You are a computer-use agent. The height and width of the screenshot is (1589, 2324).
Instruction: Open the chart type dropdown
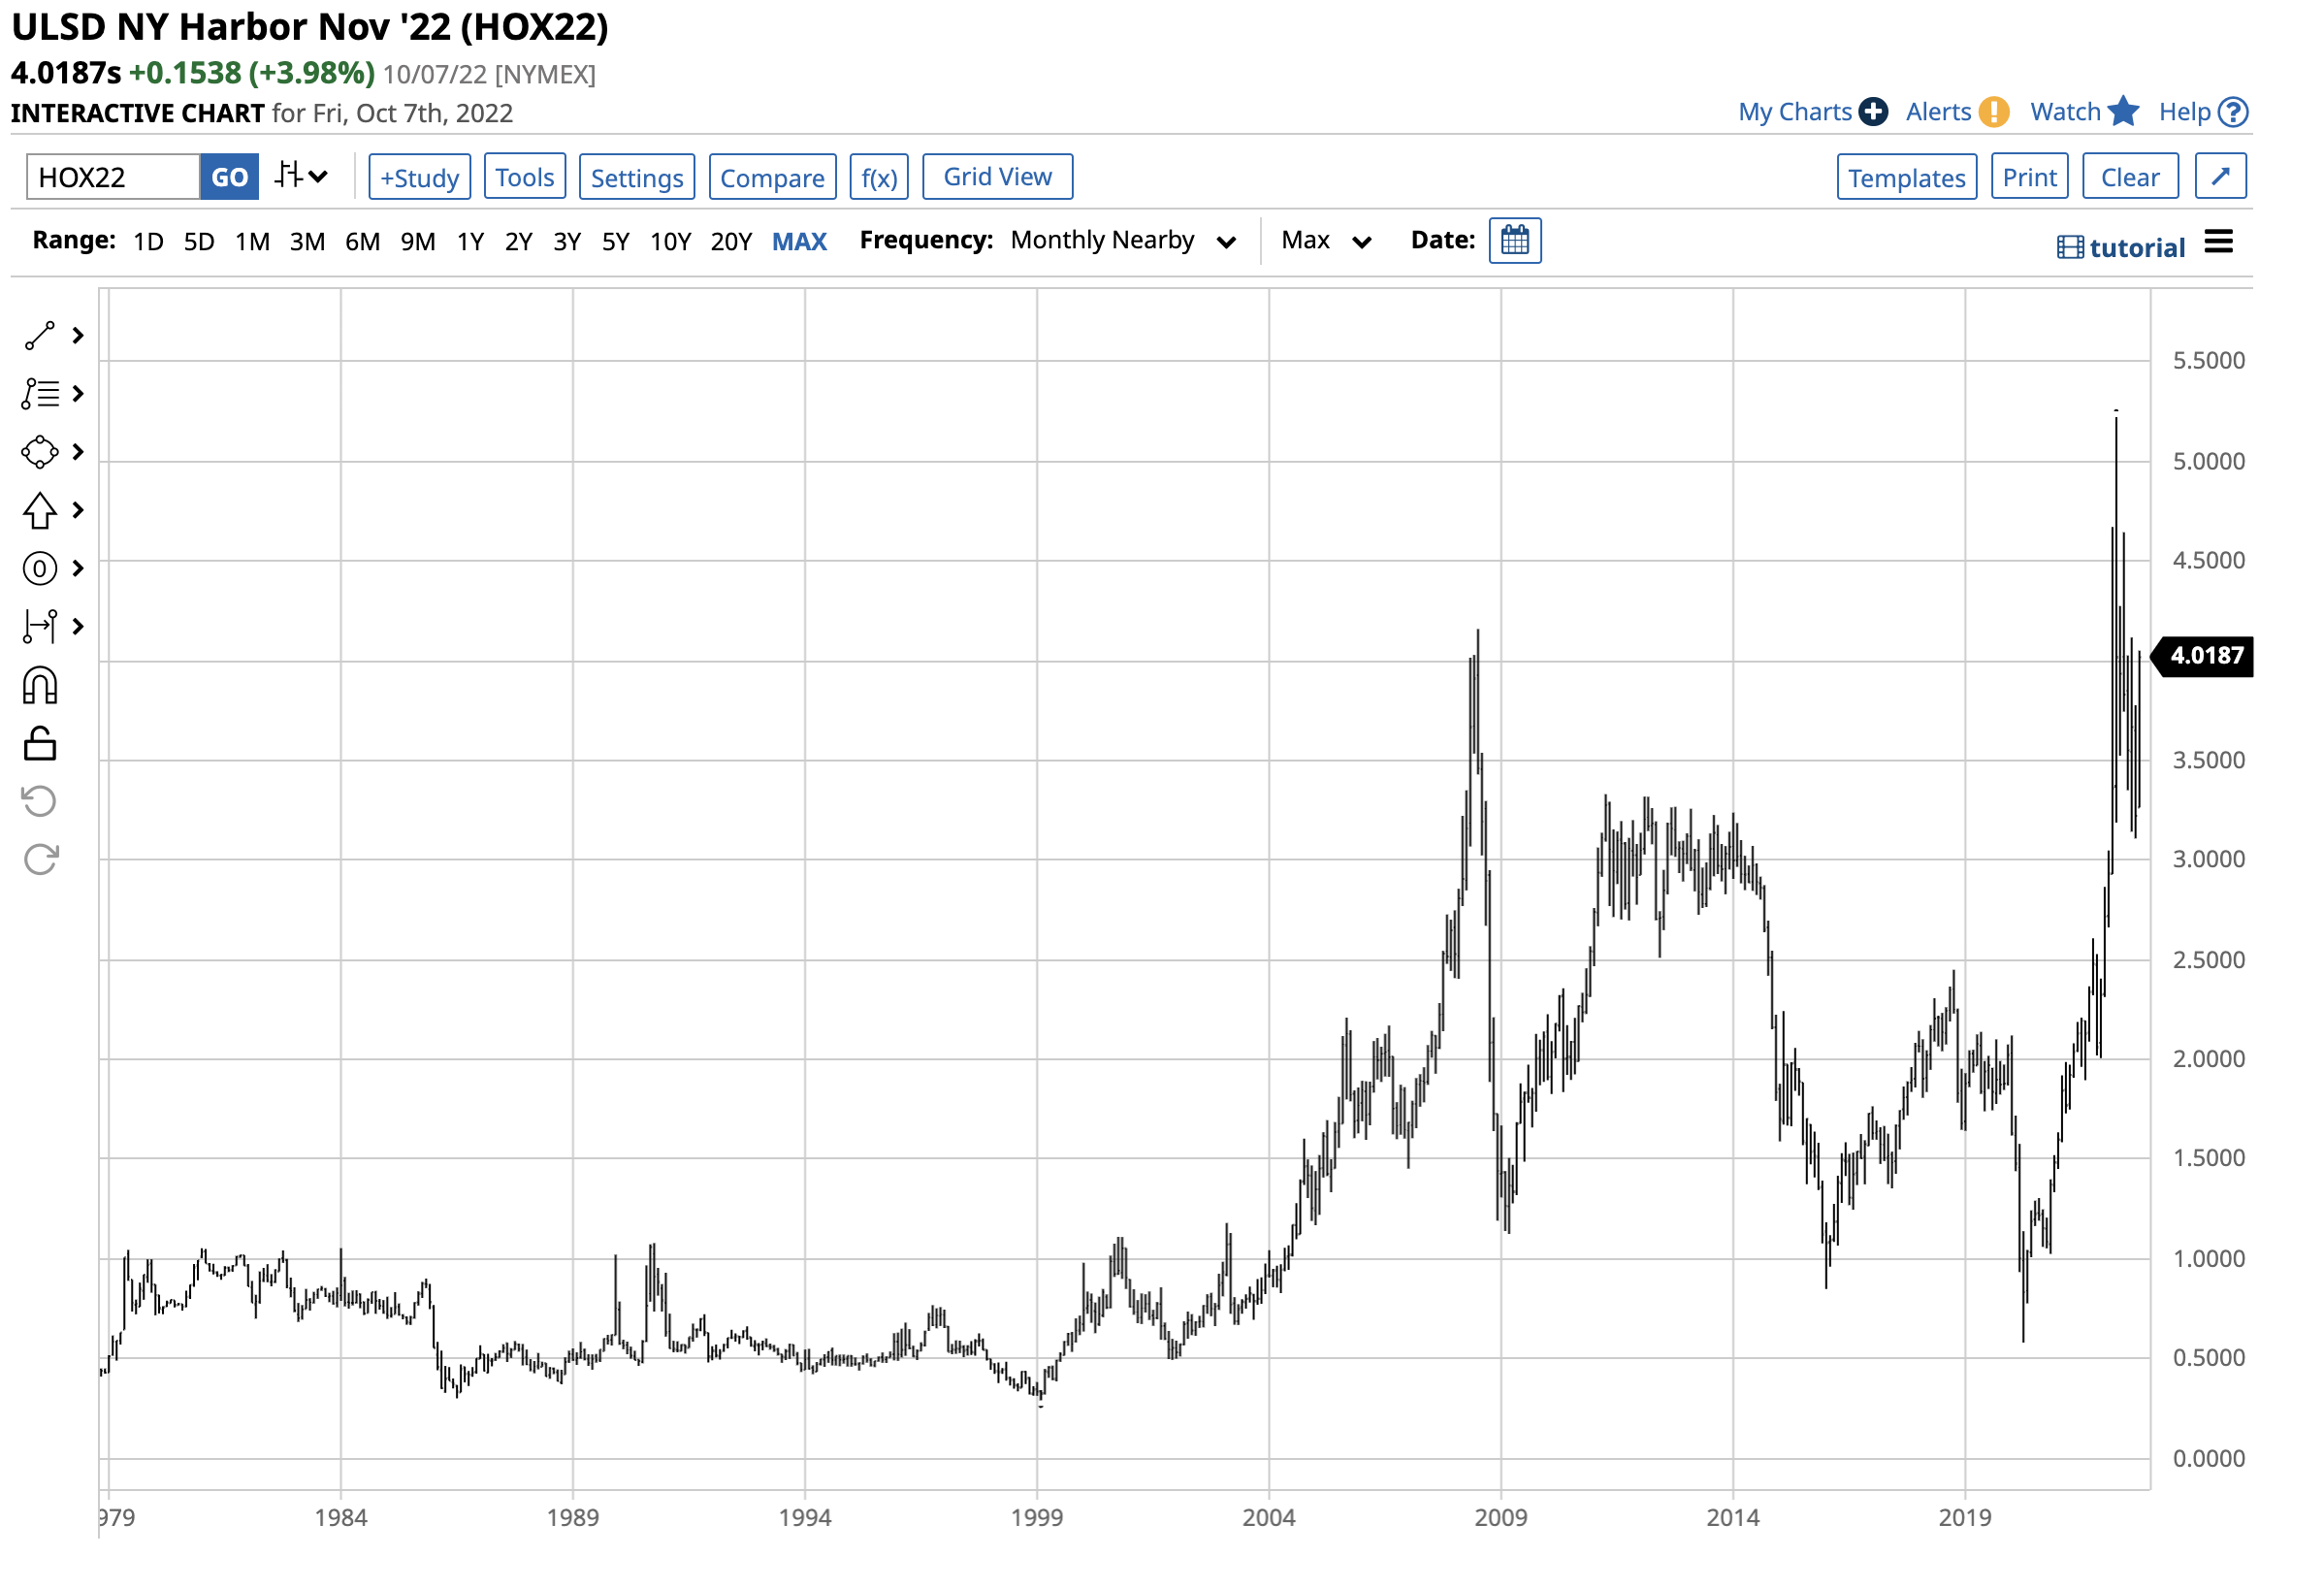tap(301, 177)
